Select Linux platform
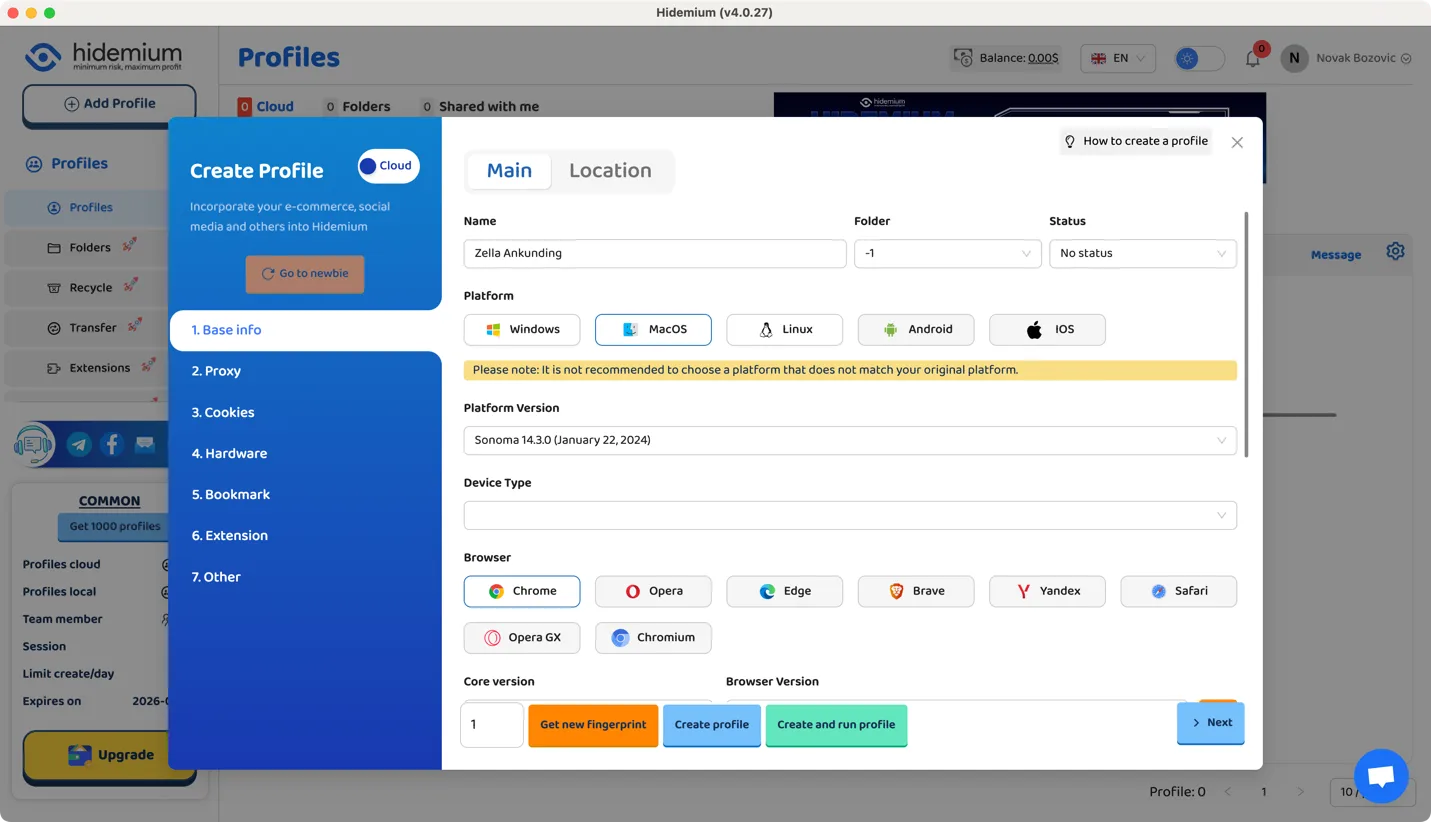The width and height of the screenshot is (1431, 822). (x=784, y=329)
